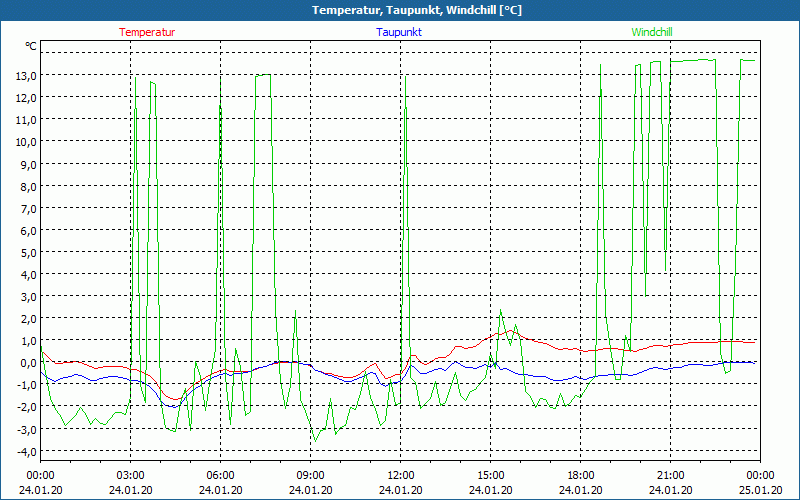Viewport: 800px width, 500px height.
Task: Click the 15:00 time axis label
Action: tap(490, 476)
